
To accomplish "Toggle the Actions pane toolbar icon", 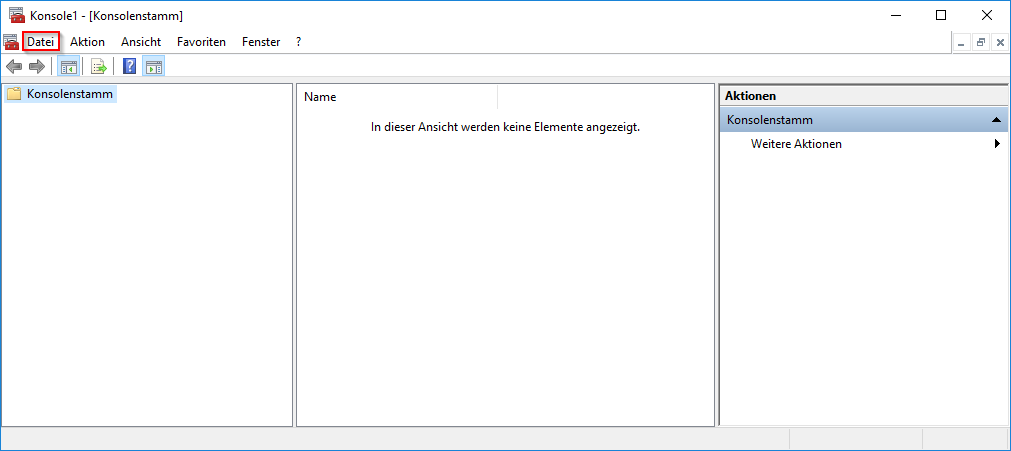I will tap(154, 67).
